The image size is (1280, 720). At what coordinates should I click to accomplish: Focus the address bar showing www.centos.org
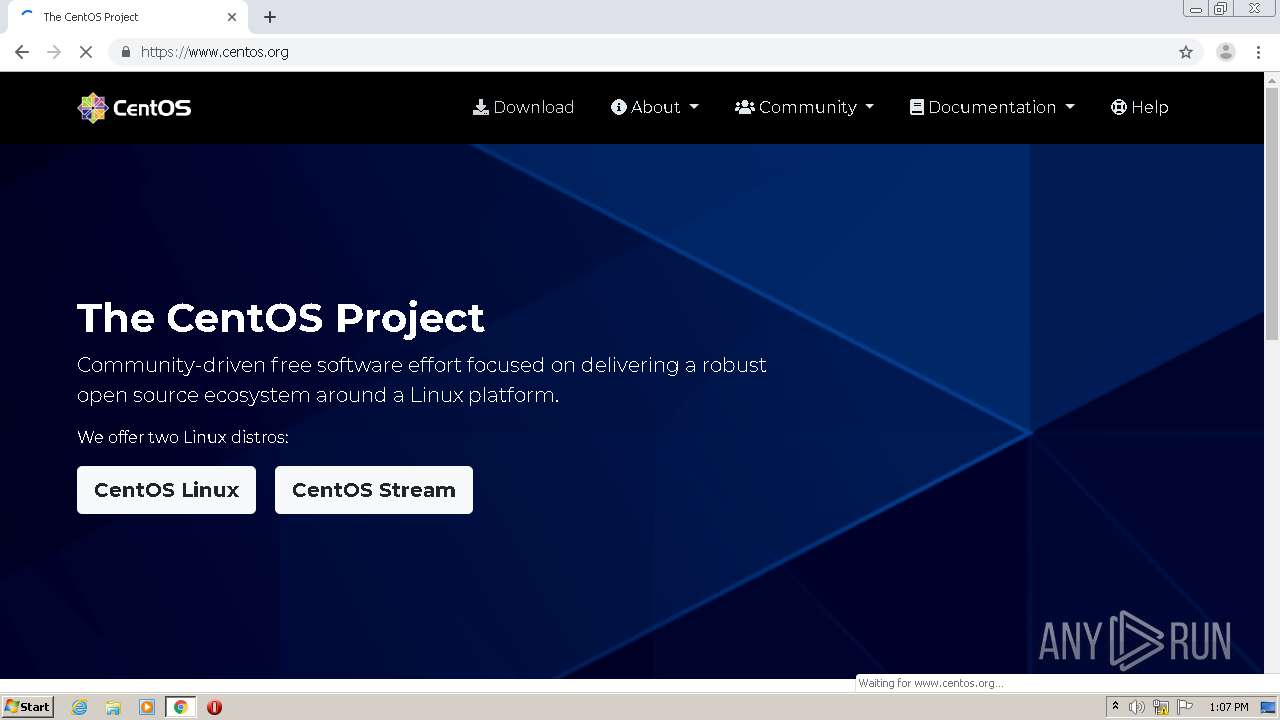pos(640,52)
